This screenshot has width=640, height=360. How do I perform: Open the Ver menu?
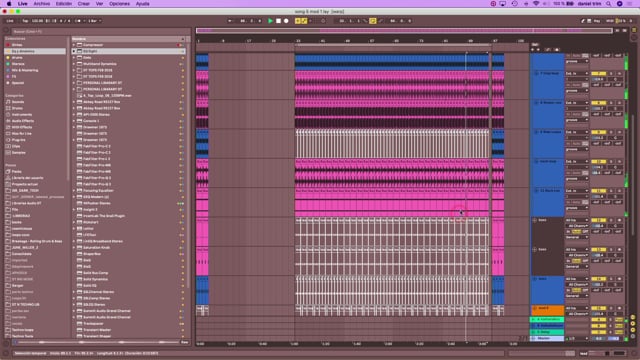coord(99,4)
